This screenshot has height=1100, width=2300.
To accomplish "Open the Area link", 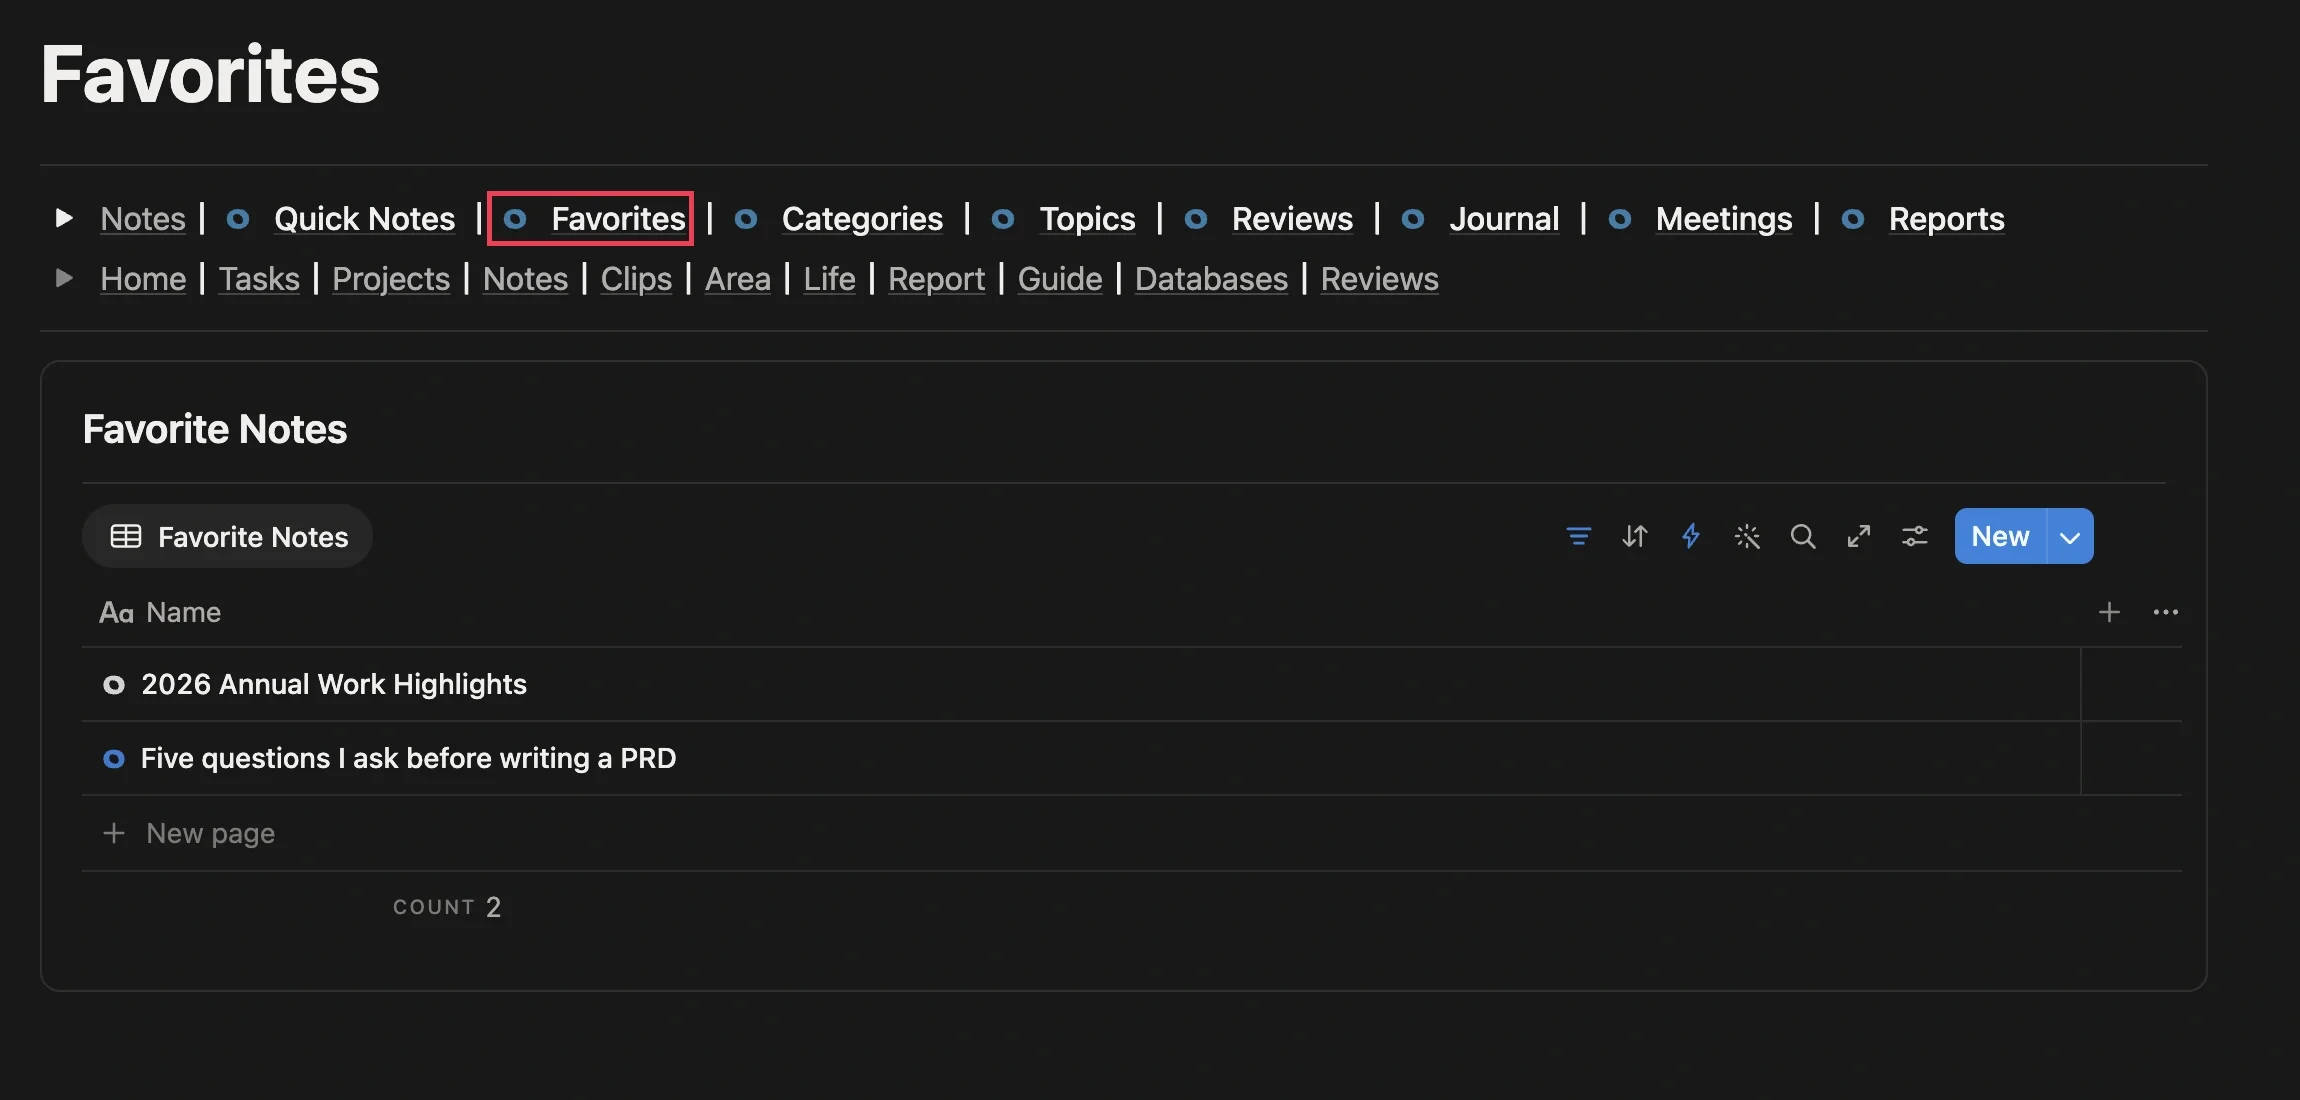I will point(738,279).
